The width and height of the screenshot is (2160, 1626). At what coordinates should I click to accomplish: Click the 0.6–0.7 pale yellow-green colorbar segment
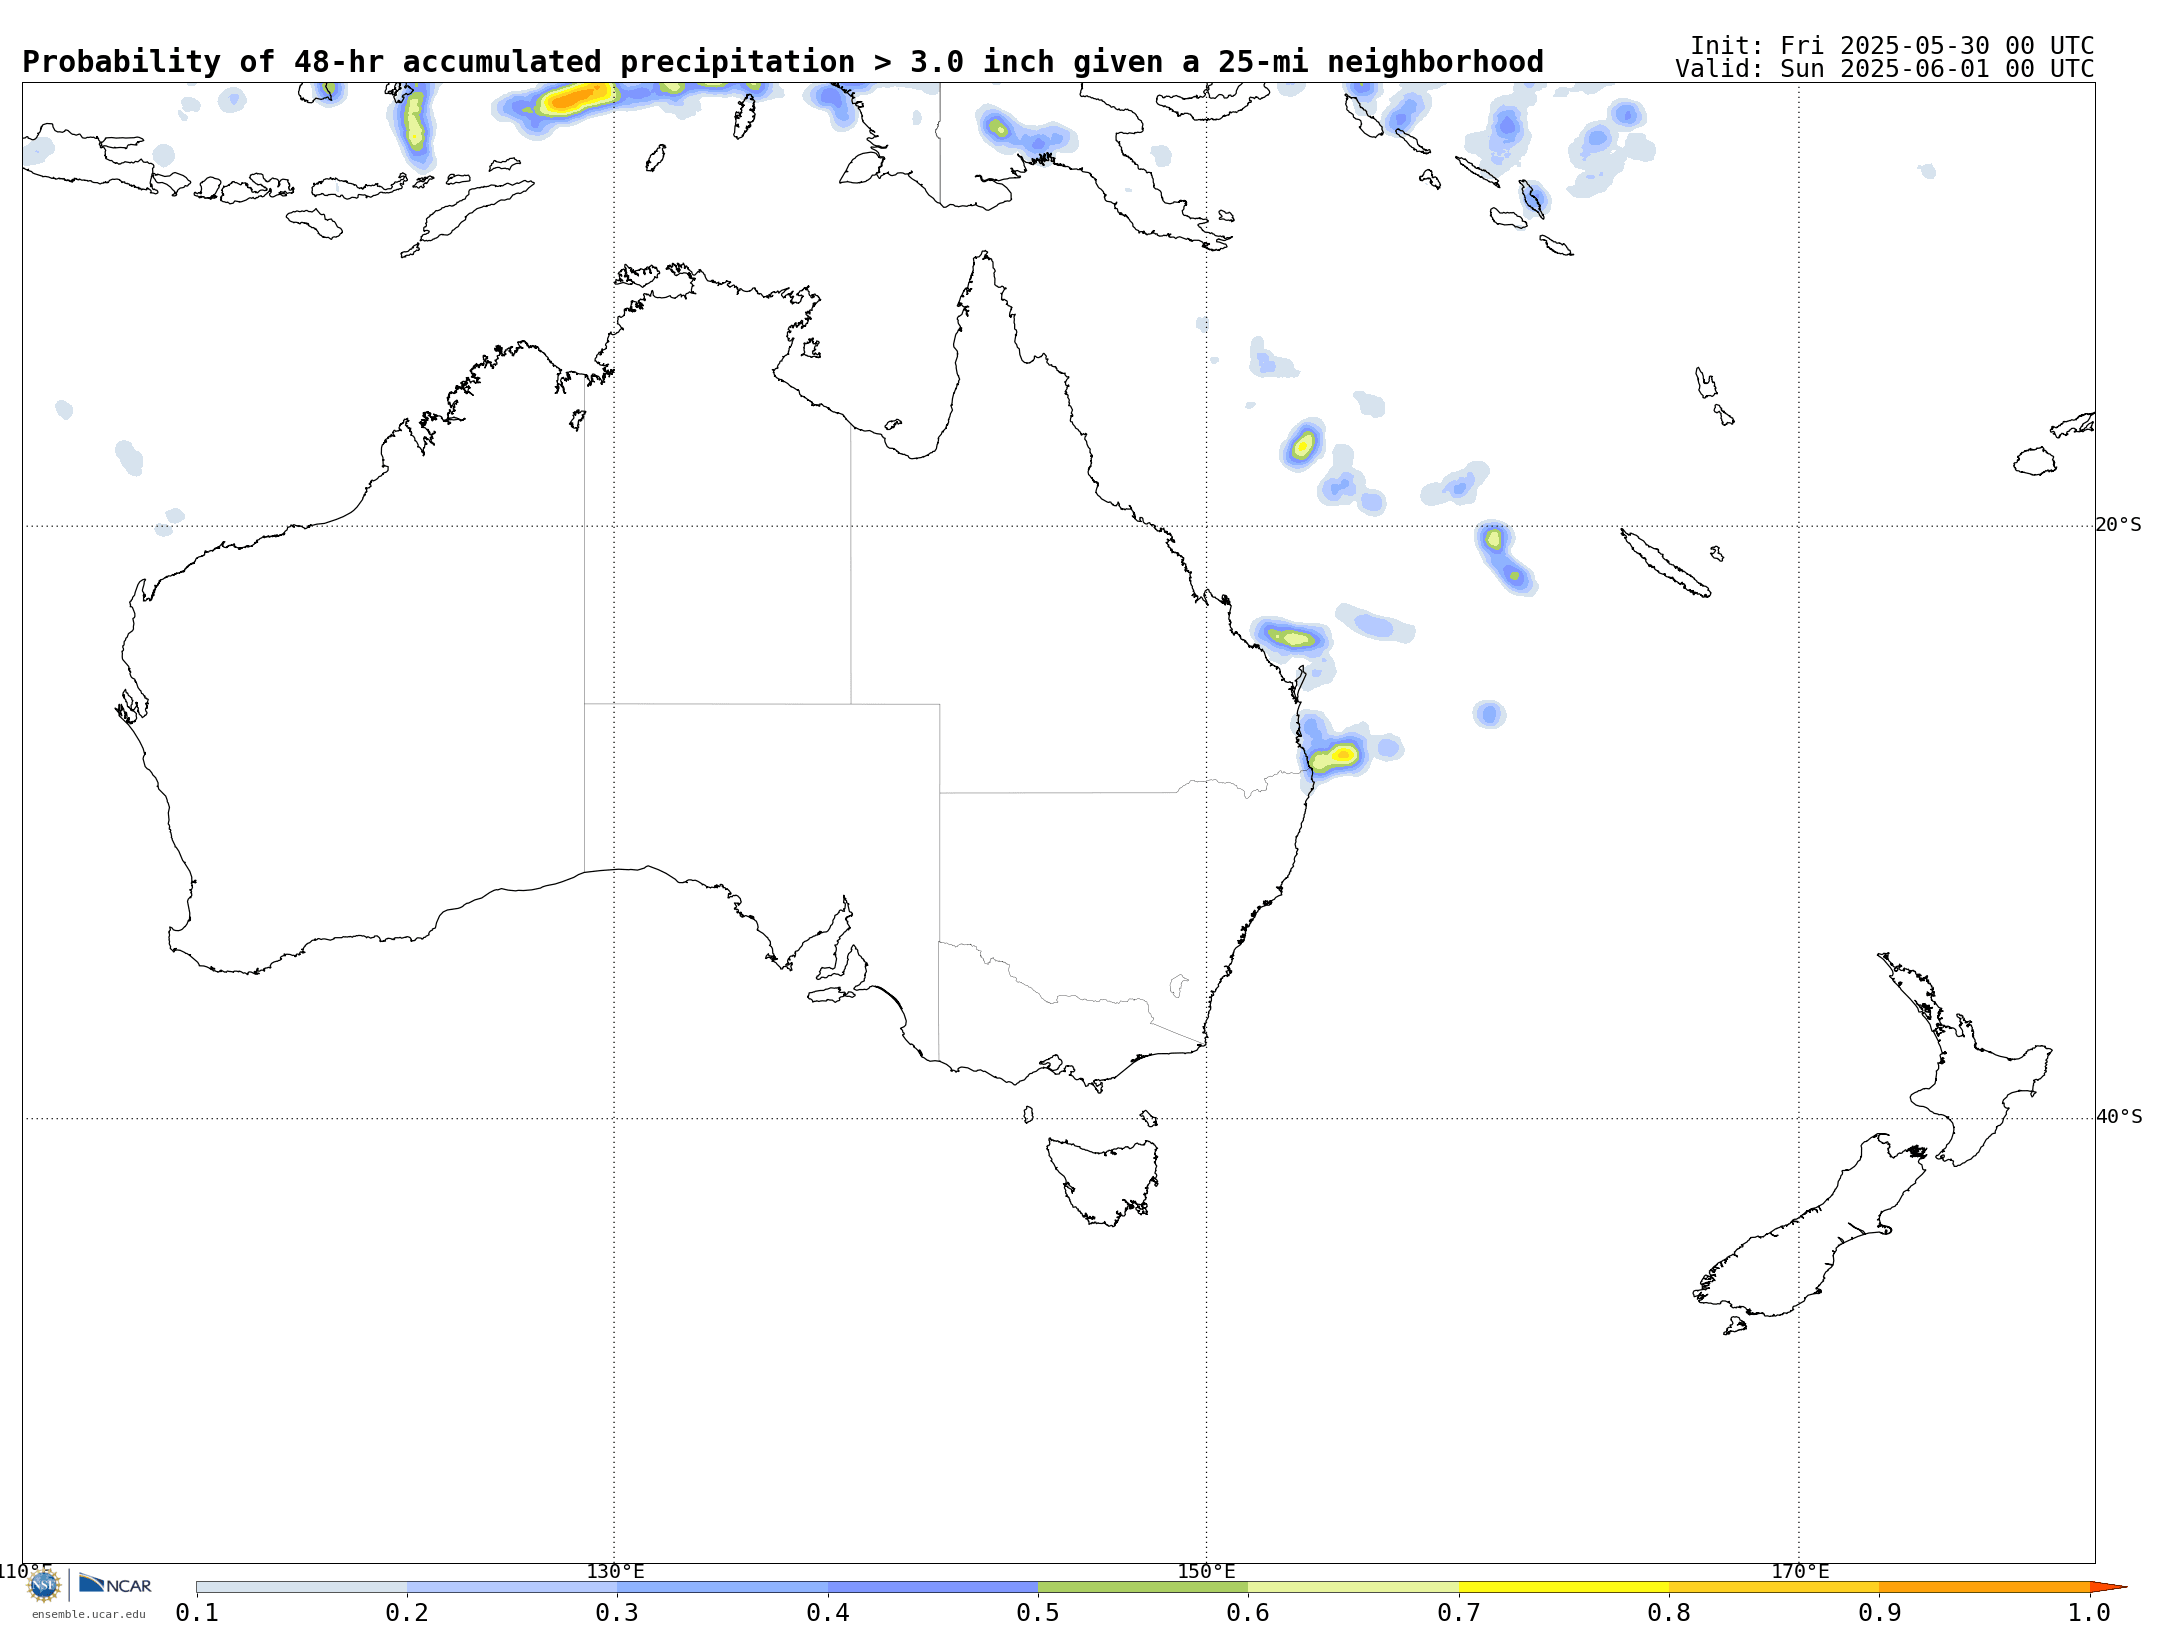(1353, 1587)
